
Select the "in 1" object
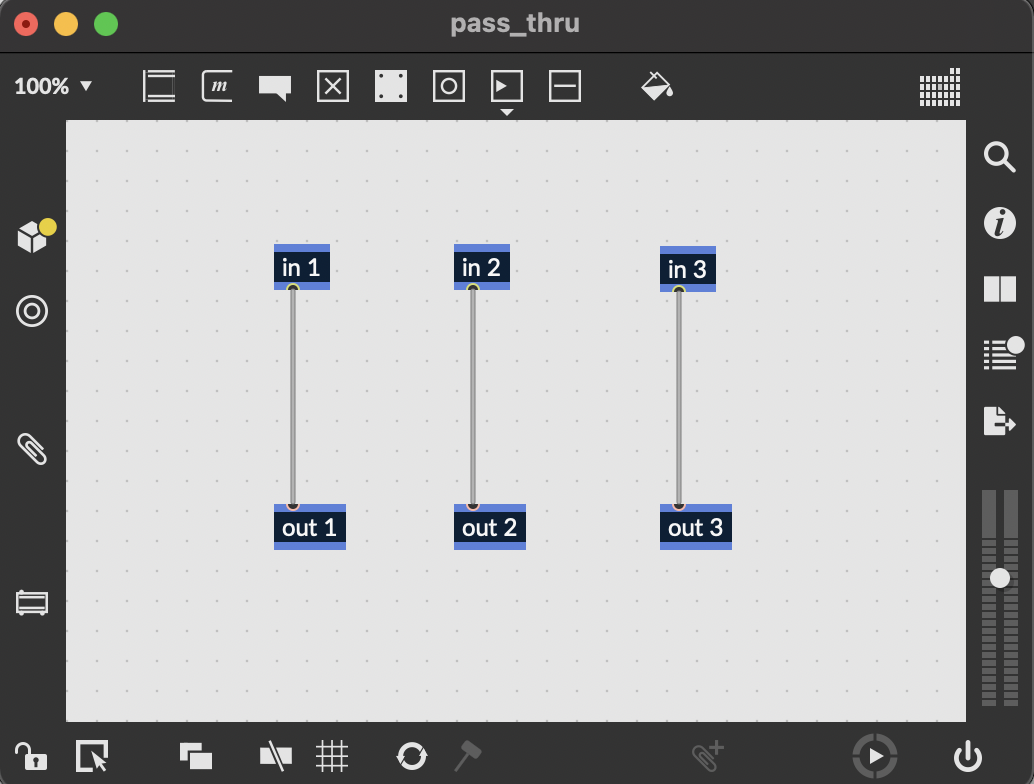tap(301, 267)
